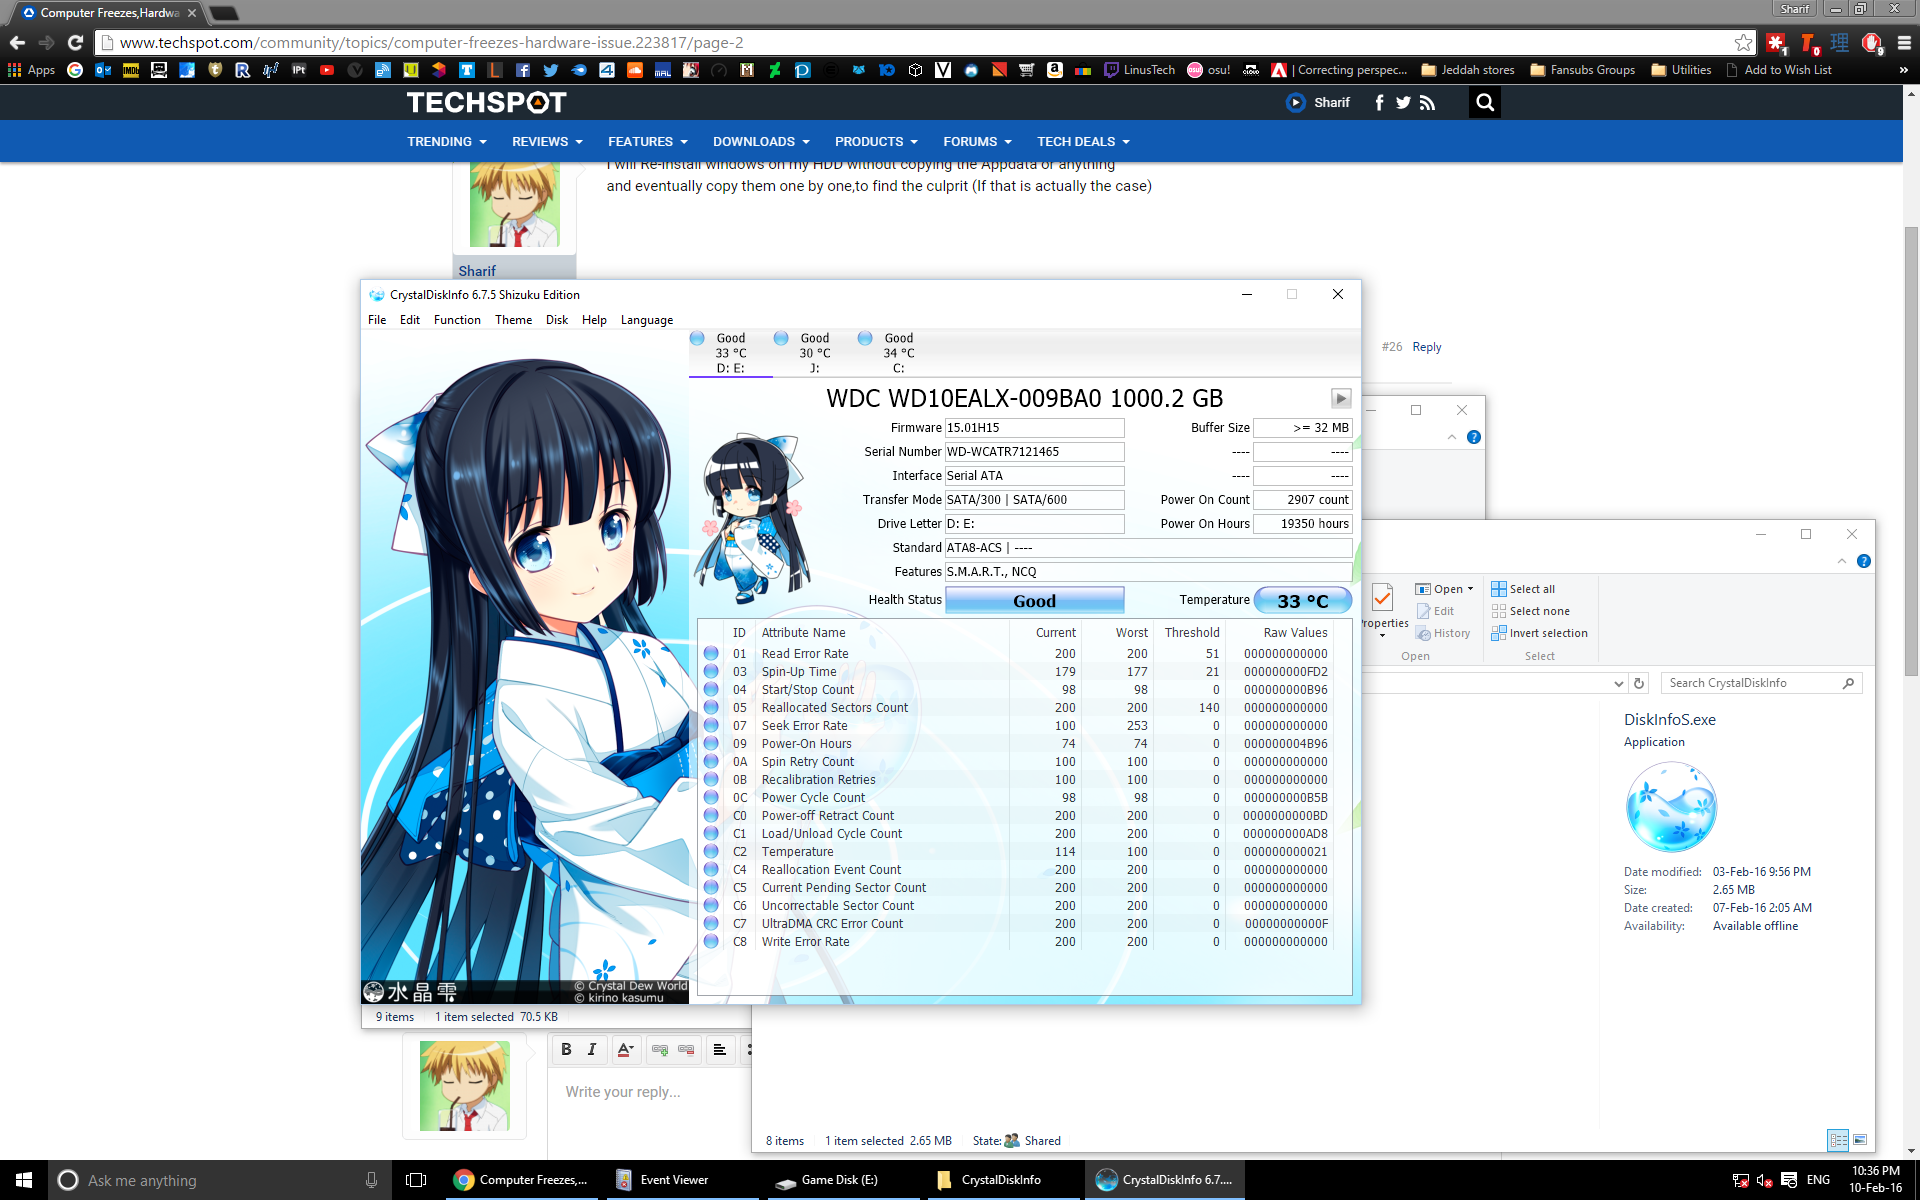Select the D: E: disk tab

coord(730,353)
